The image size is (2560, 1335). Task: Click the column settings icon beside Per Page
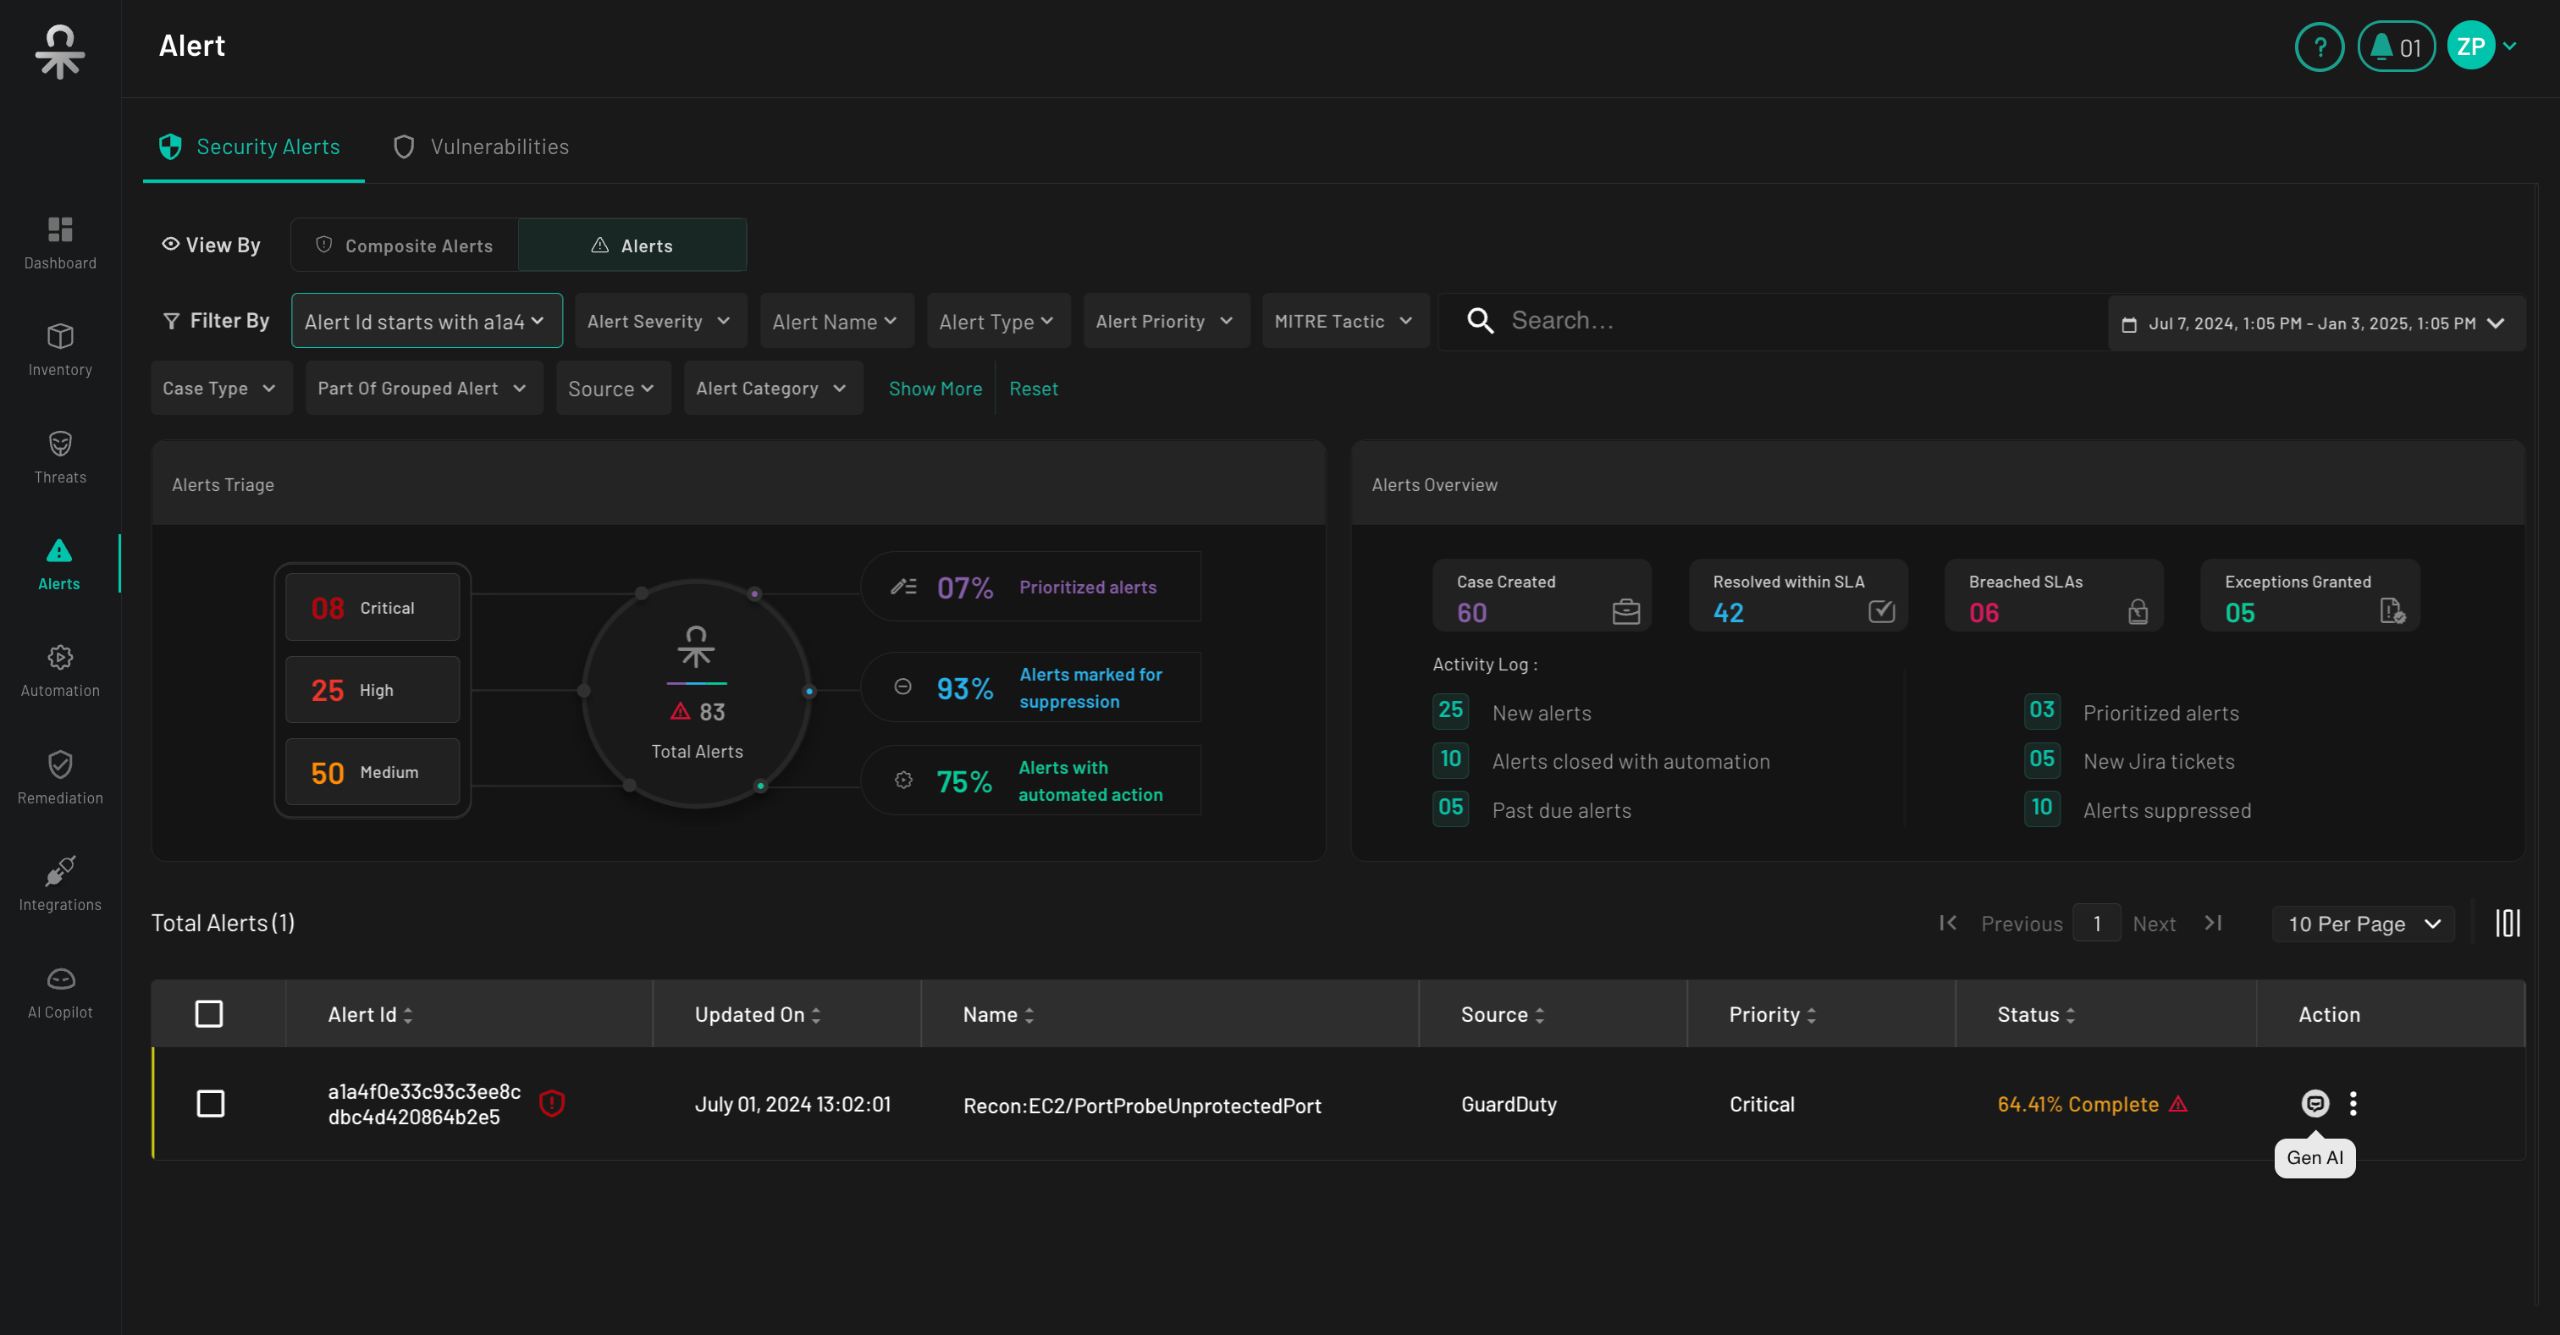tap(2507, 923)
